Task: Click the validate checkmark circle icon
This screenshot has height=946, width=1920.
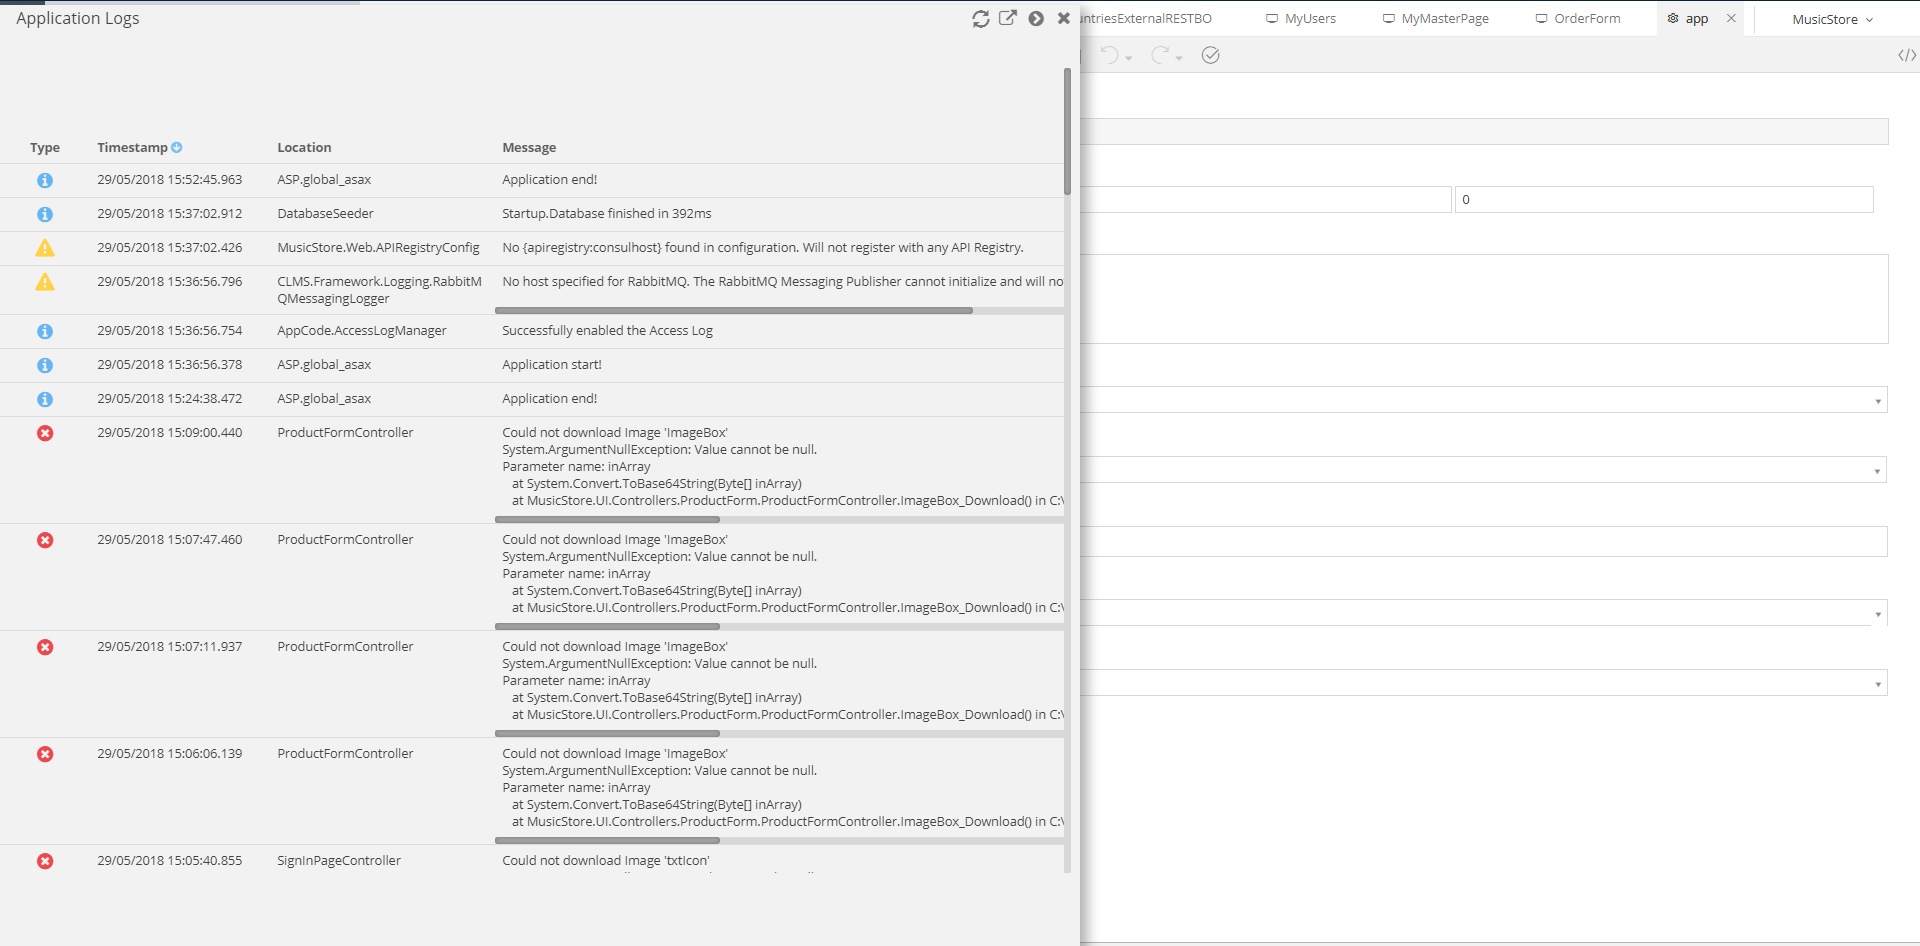Action: tap(1210, 55)
